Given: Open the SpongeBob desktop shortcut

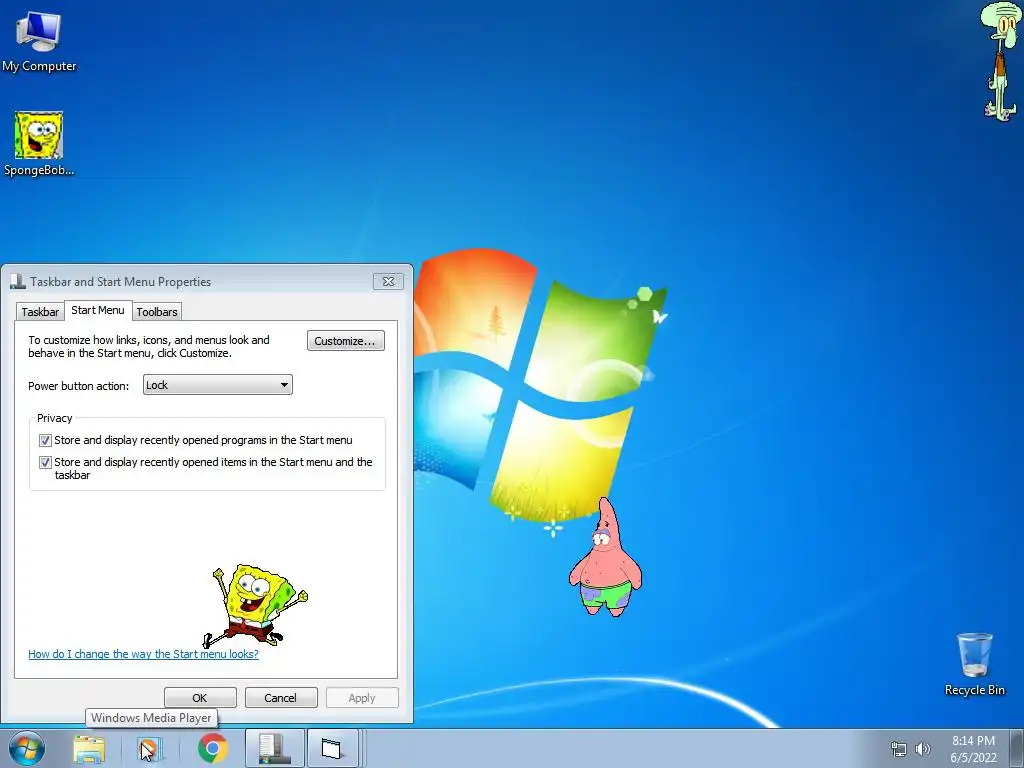Looking at the screenshot, I should click(x=39, y=144).
